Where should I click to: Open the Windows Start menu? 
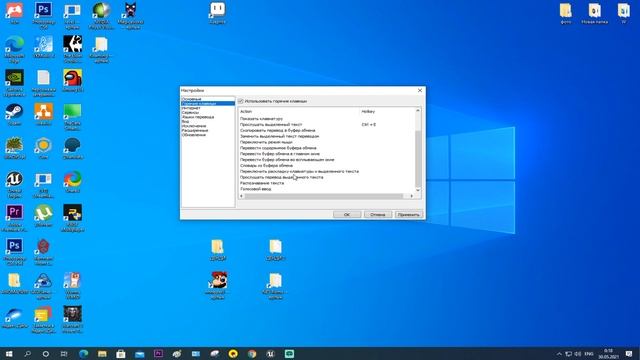[x=9, y=353]
